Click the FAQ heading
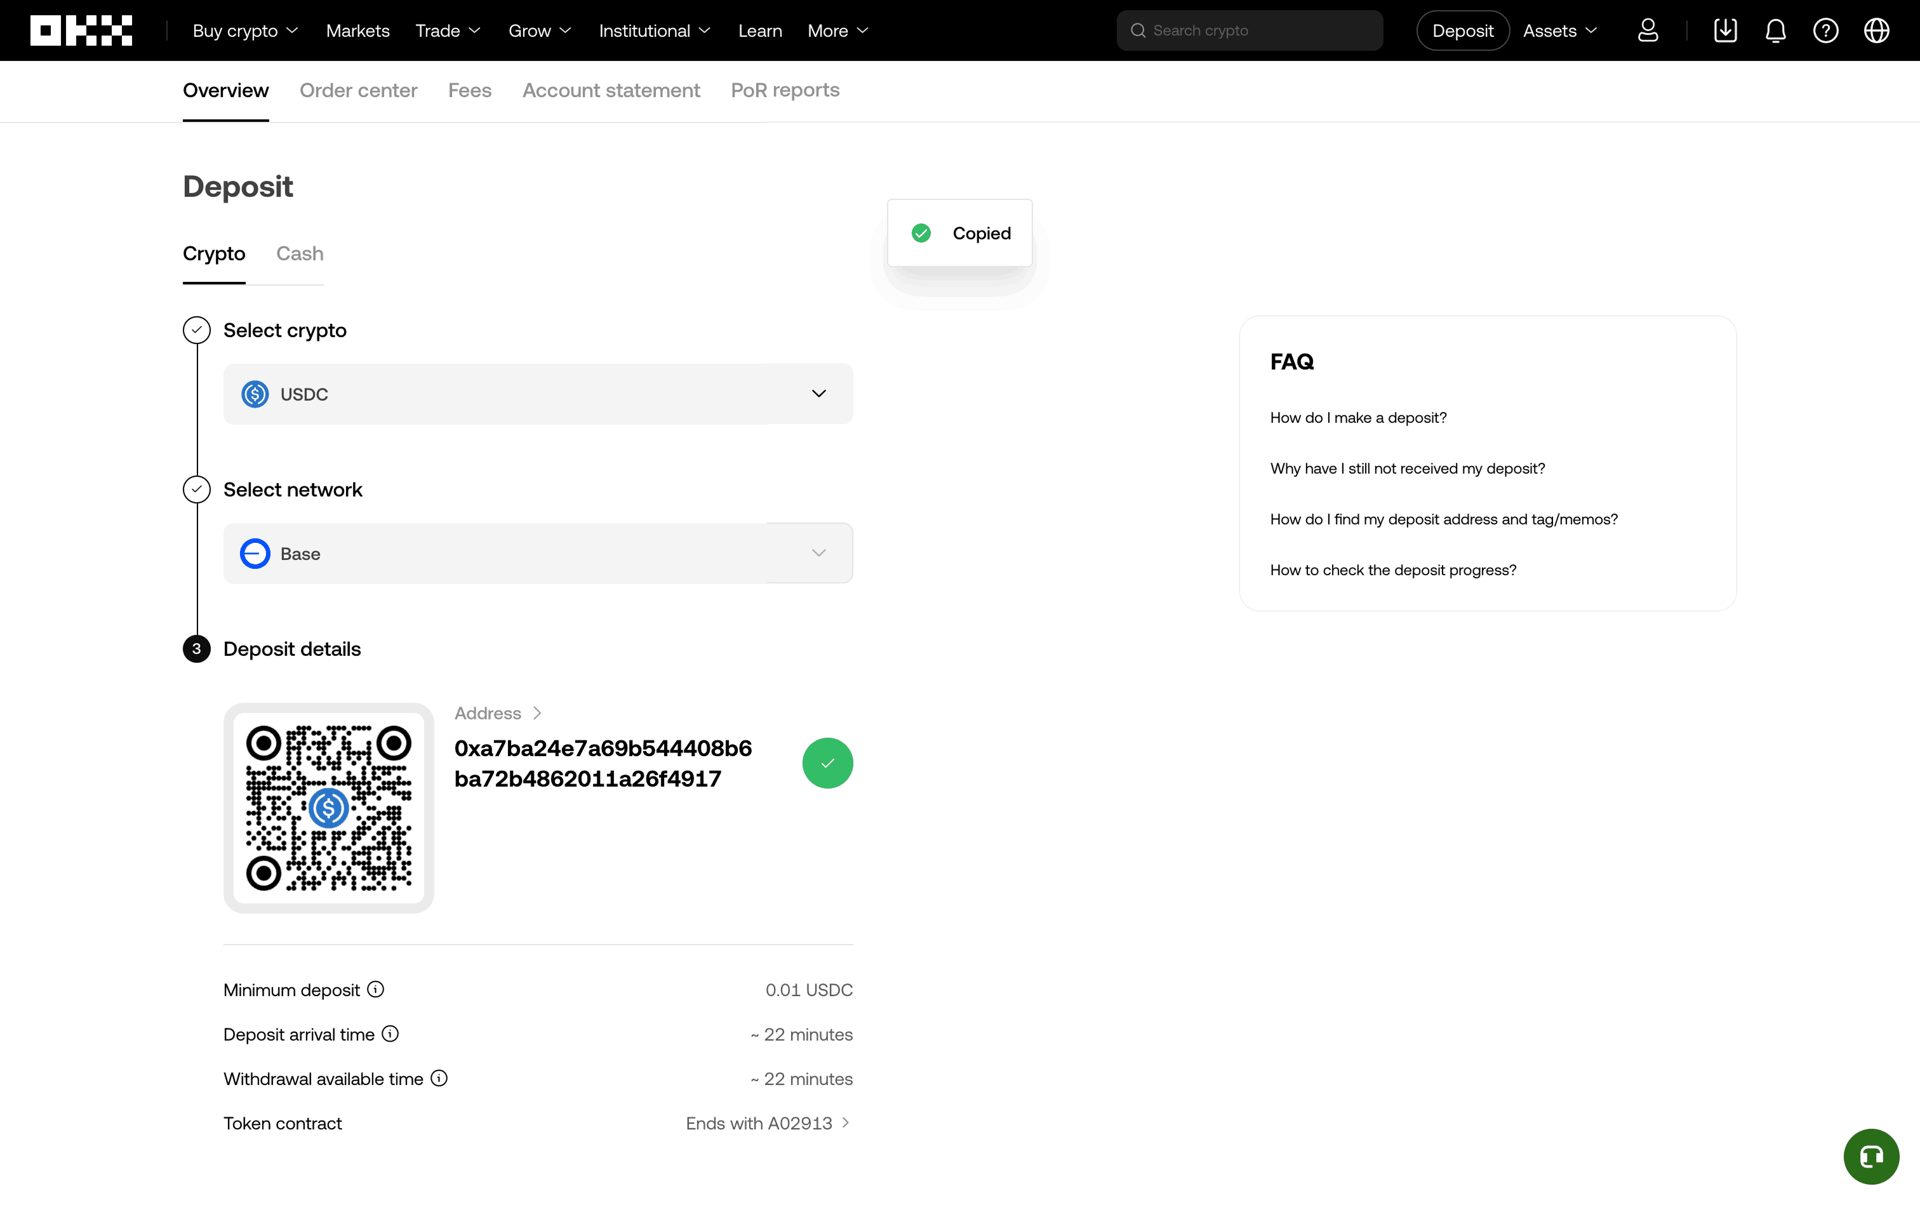The image size is (1920, 1205). point(1291,361)
